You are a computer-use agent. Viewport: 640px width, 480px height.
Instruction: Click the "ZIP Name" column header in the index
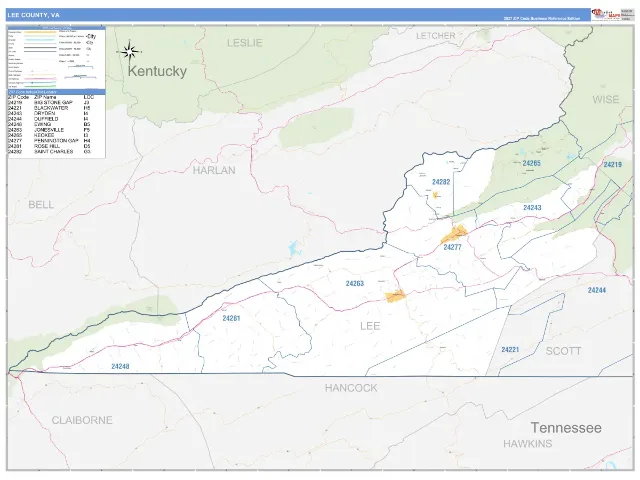coord(45,98)
